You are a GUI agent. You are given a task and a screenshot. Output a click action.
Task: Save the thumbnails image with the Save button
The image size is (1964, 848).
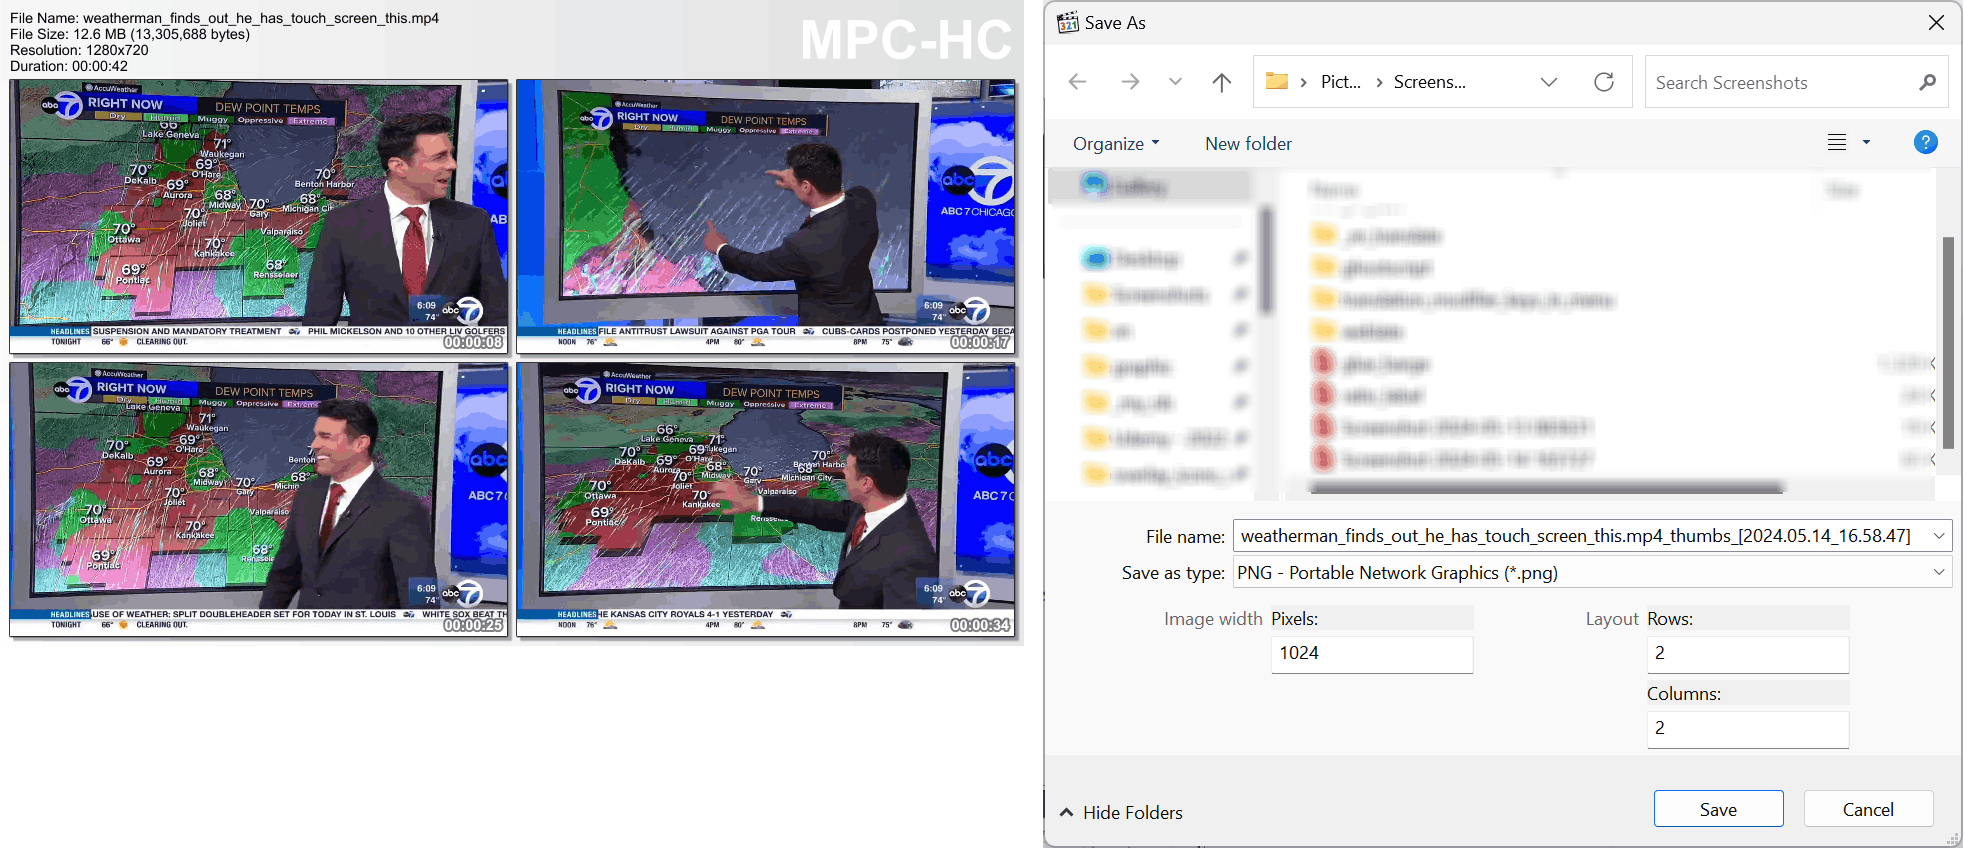click(x=1718, y=809)
